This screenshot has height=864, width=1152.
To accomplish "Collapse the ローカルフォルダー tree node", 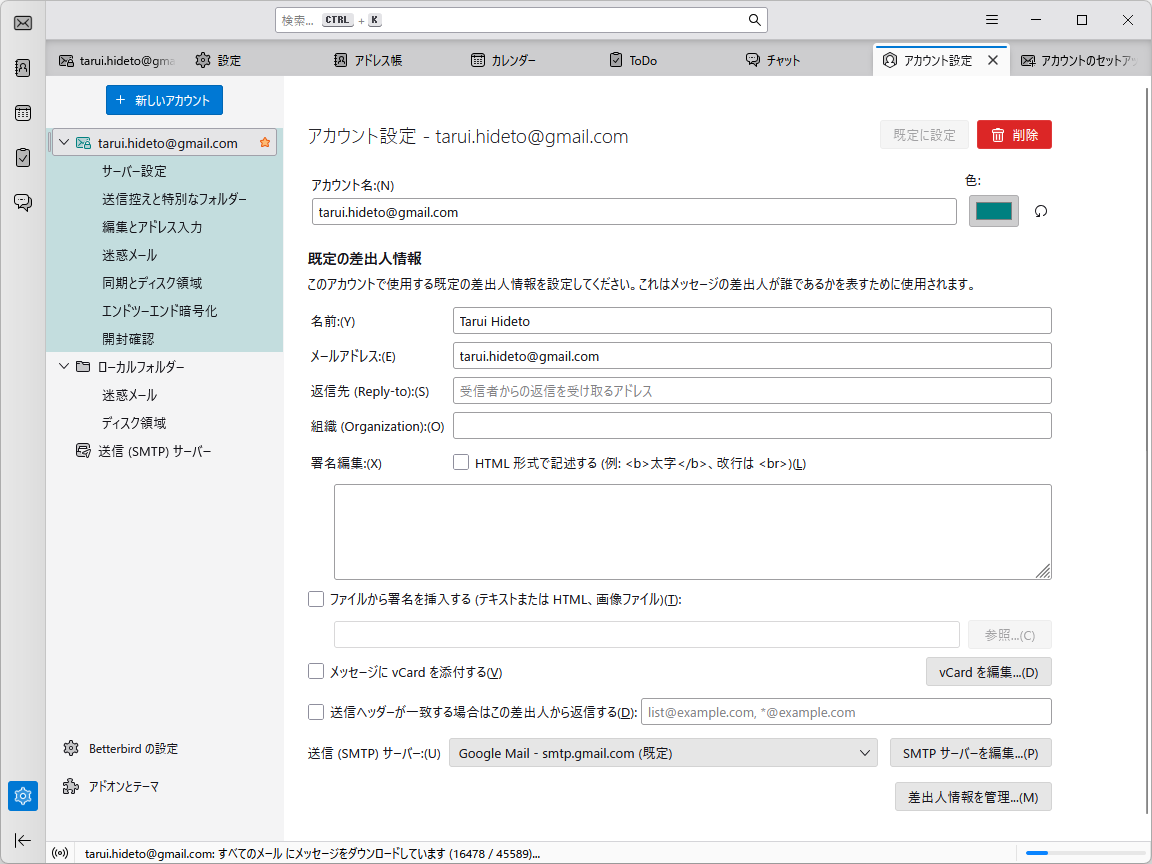I will 64,366.
